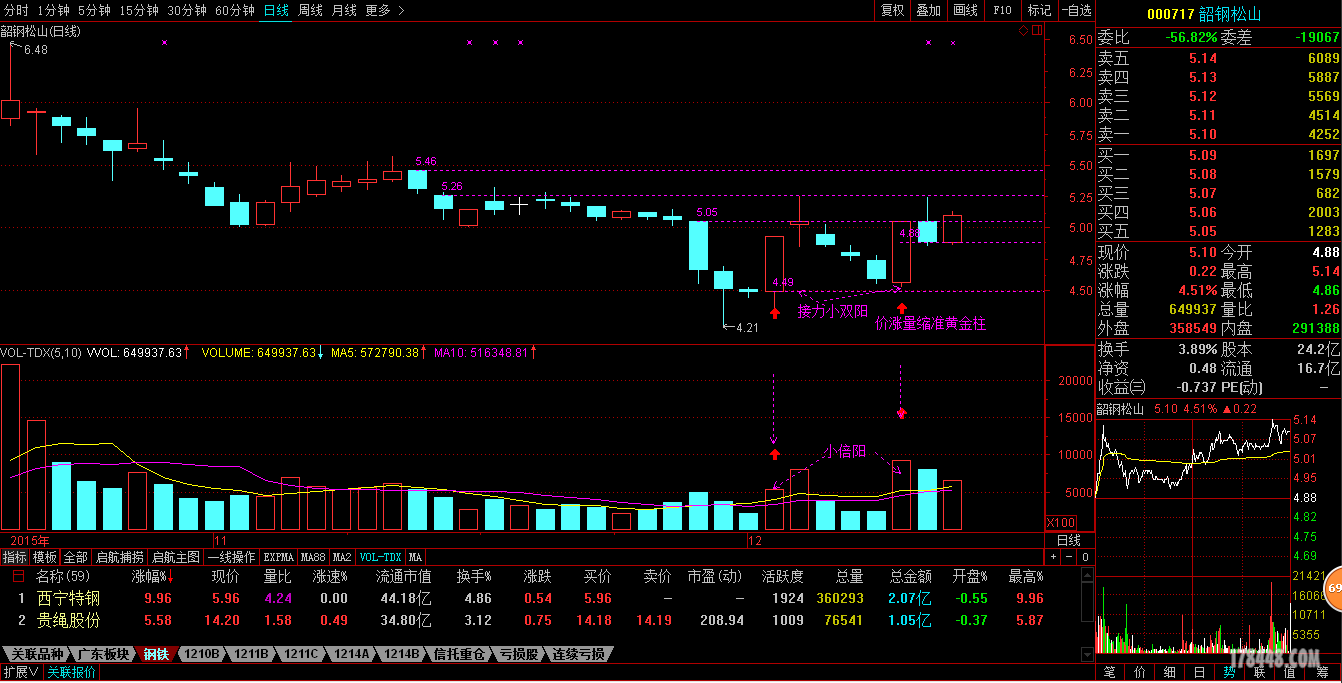This screenshot has height=683, width=1342.
Task: Toggle the VOL-TDX indicator
Action: tap(380, 557)
